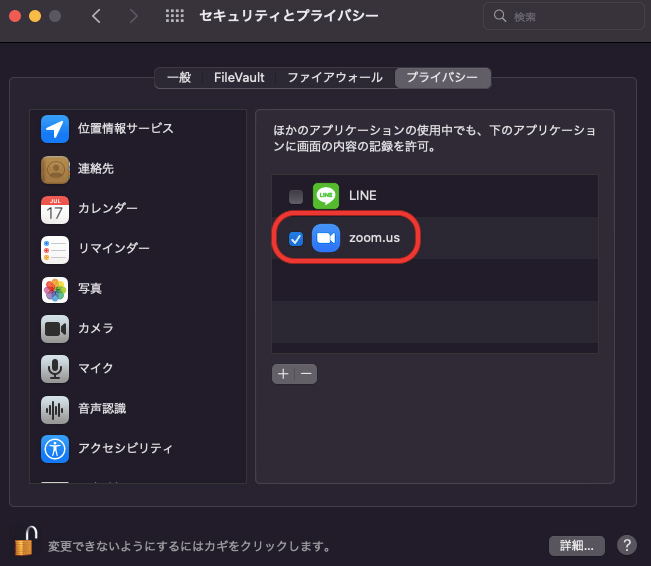This screenshot has width=651, height=566.
Task: Add an application with plus button
Action: (x=283, y=373)
